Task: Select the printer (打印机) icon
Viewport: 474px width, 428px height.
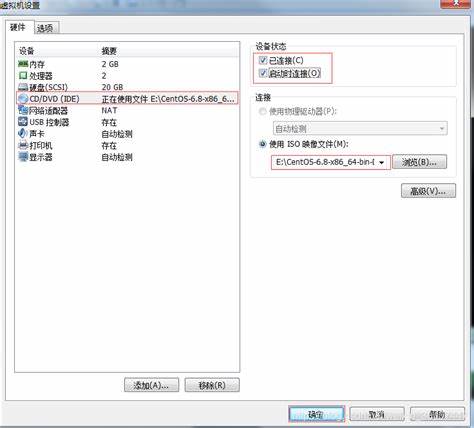Action: tap(23, 145)
